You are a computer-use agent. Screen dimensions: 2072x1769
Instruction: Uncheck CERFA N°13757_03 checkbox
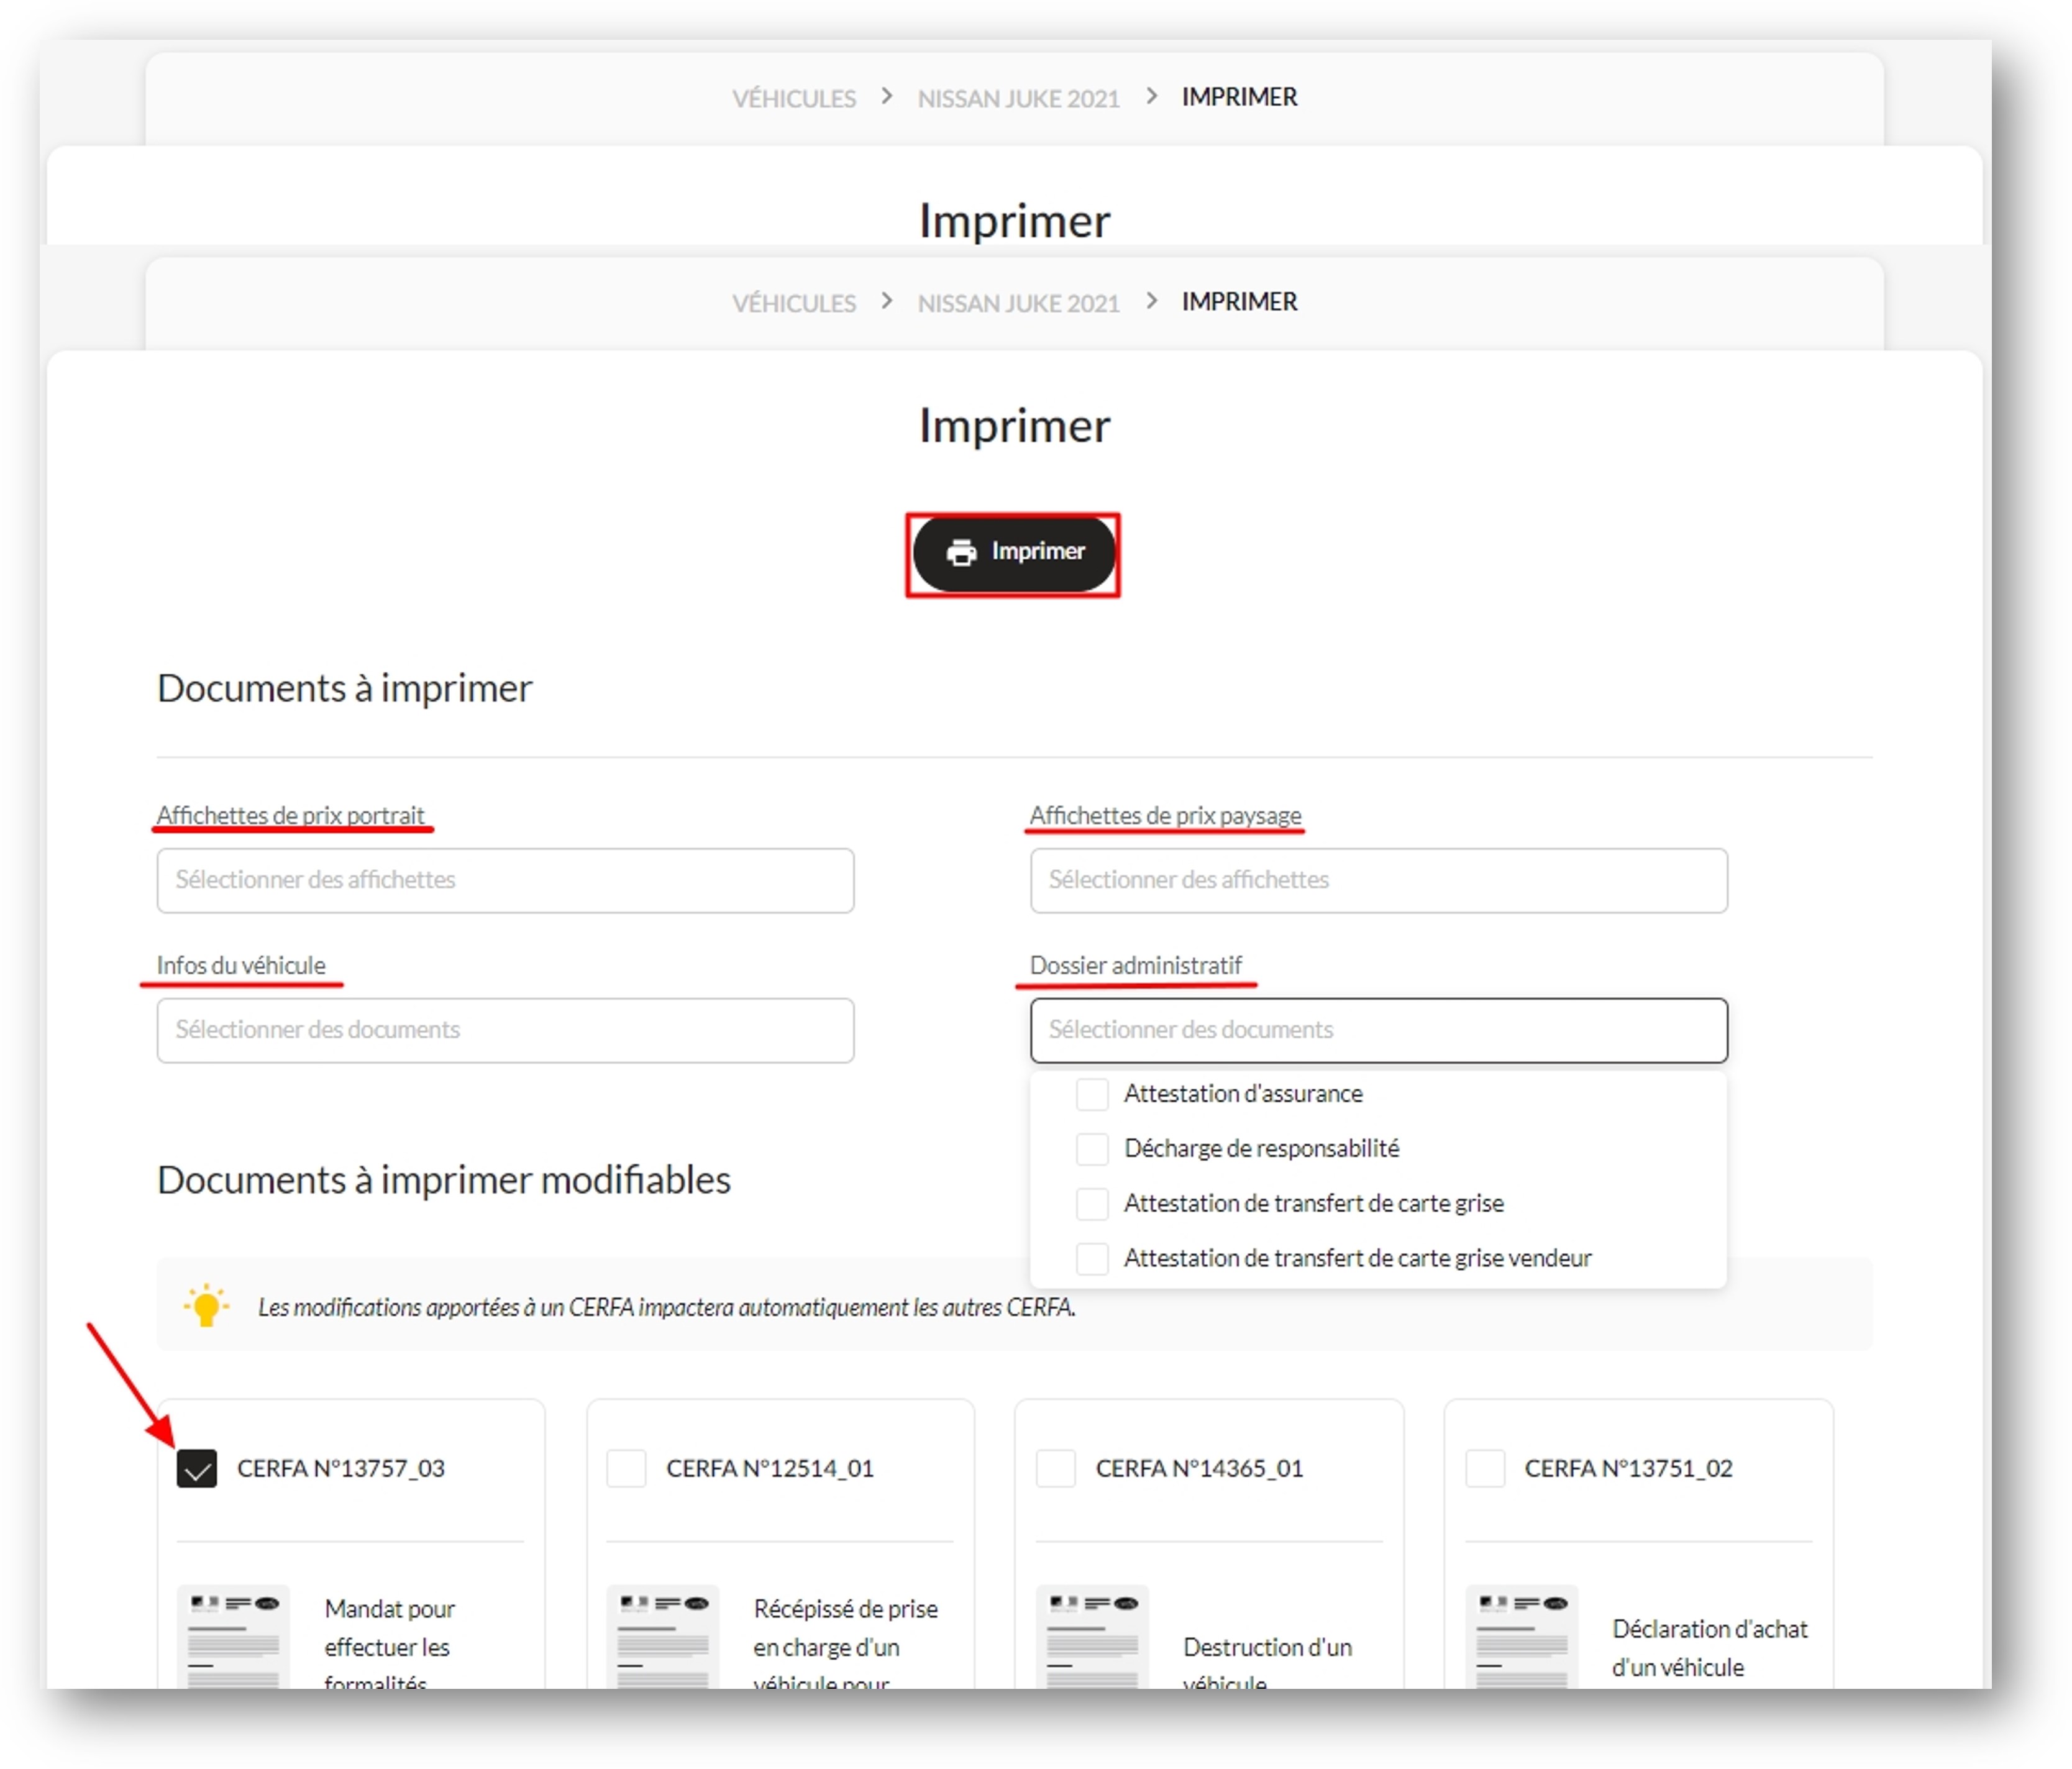pos(197,1469)
